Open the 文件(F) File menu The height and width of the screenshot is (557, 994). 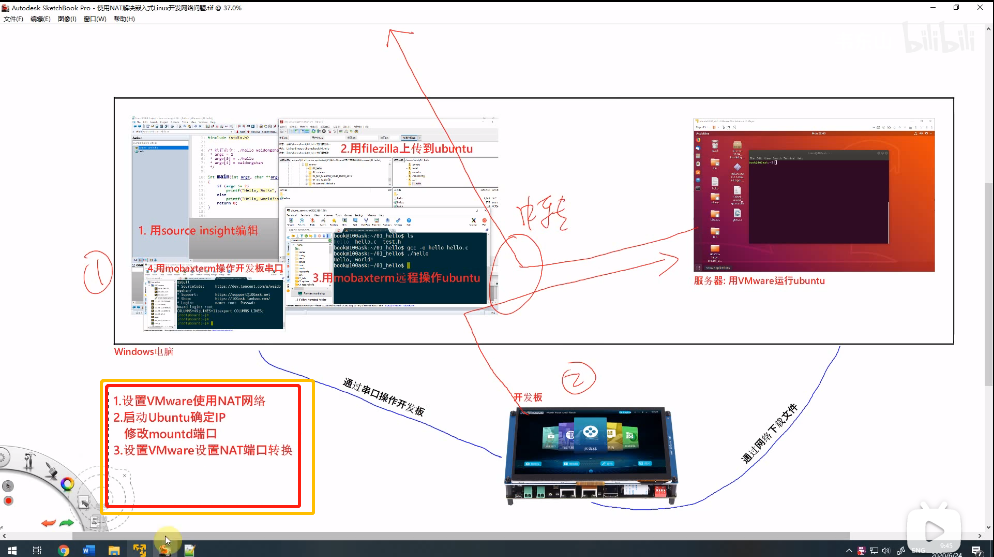point(13,19)
